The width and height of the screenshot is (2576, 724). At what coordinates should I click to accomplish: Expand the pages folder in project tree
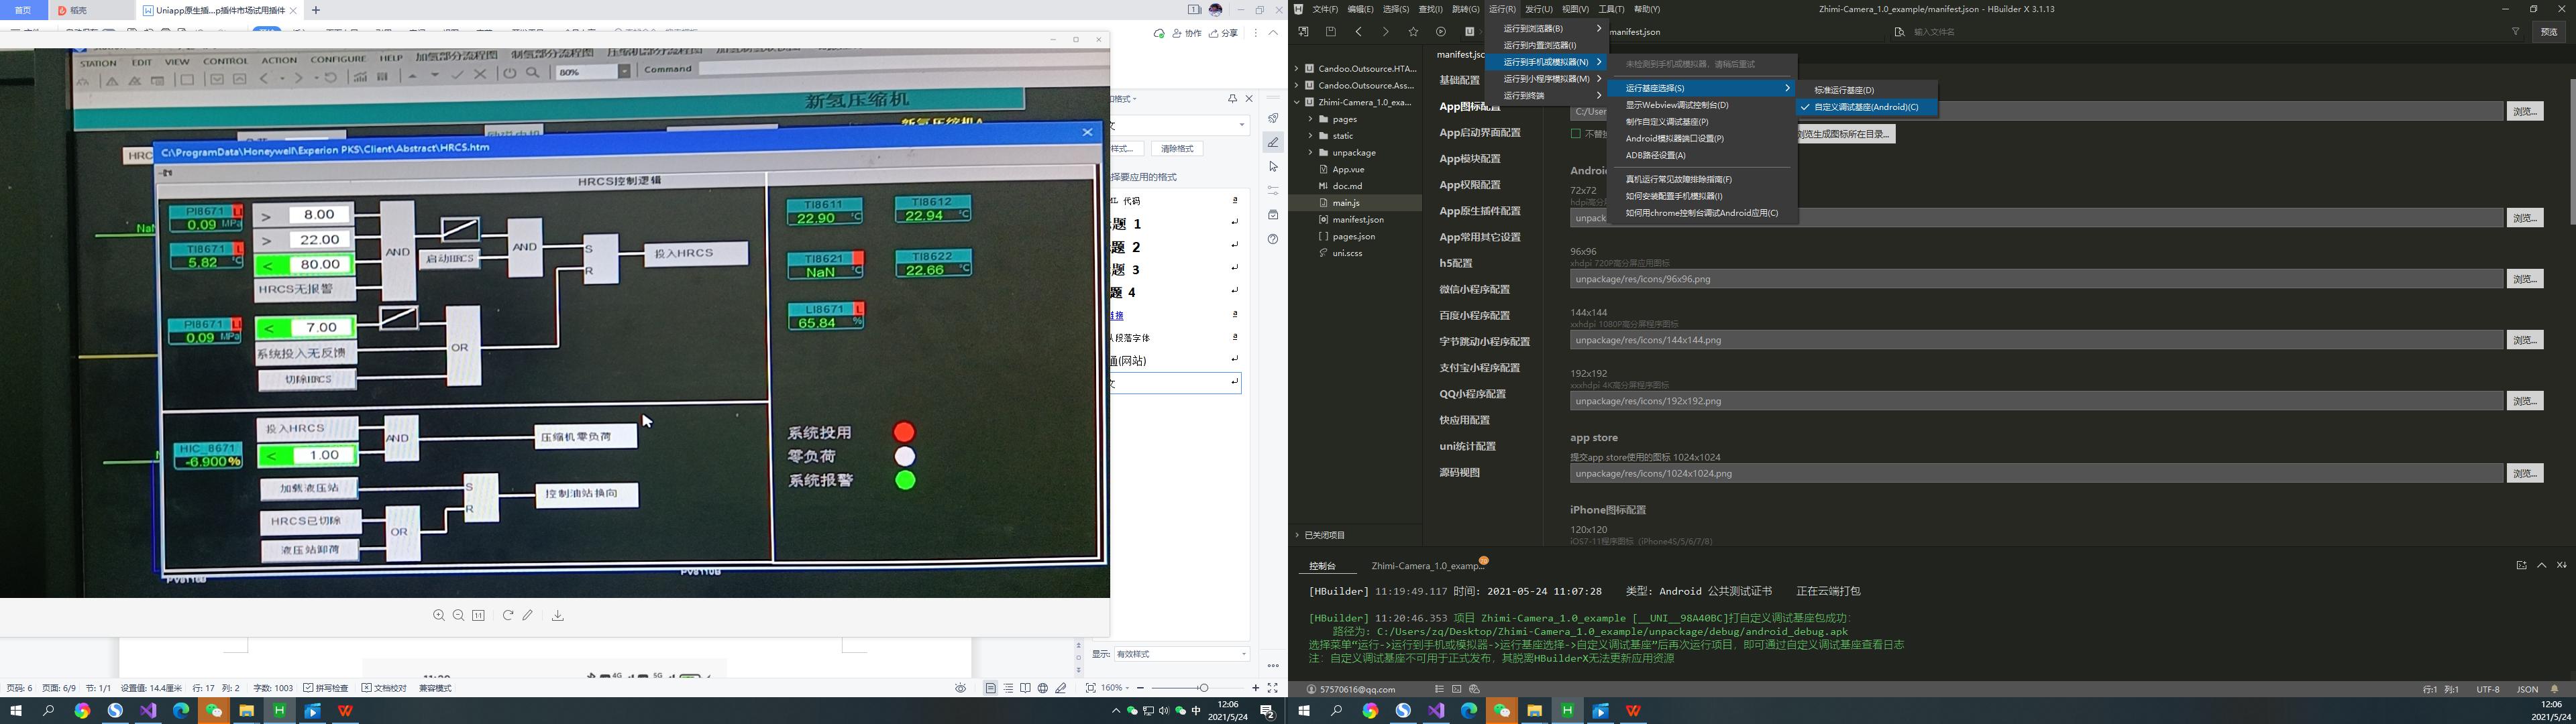pos(1311,119)
